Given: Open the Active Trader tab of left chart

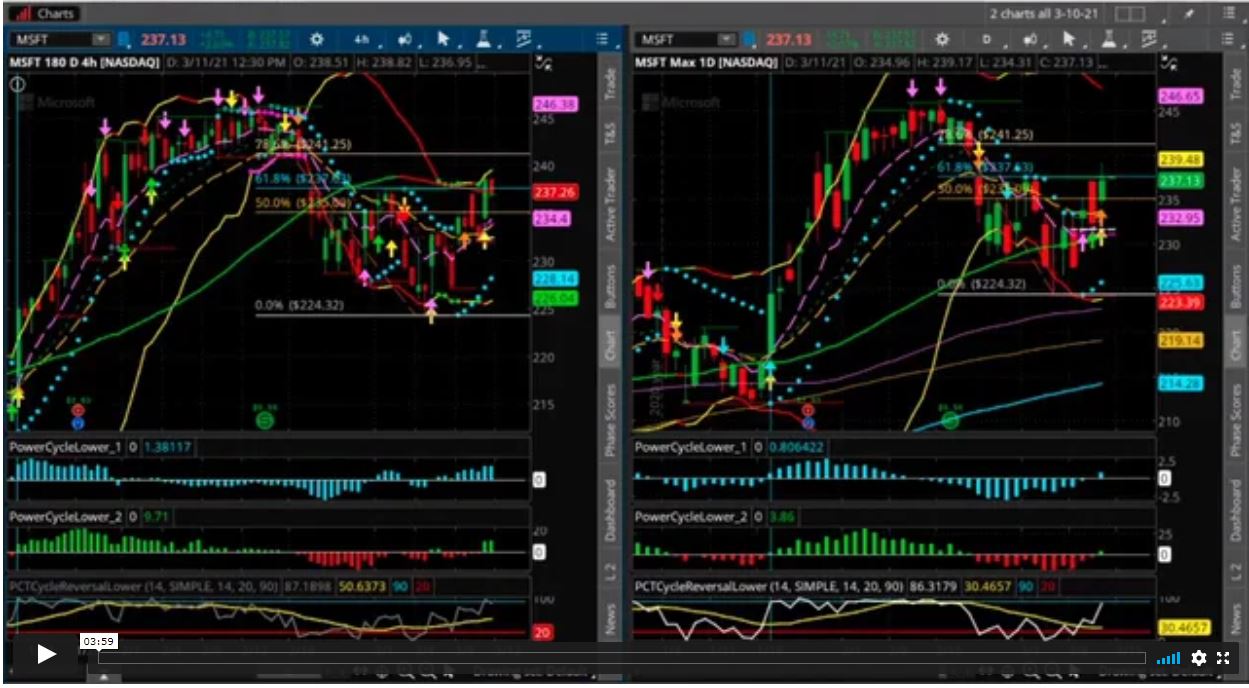Looking at the screenshot, I should (x=610, y=203).
